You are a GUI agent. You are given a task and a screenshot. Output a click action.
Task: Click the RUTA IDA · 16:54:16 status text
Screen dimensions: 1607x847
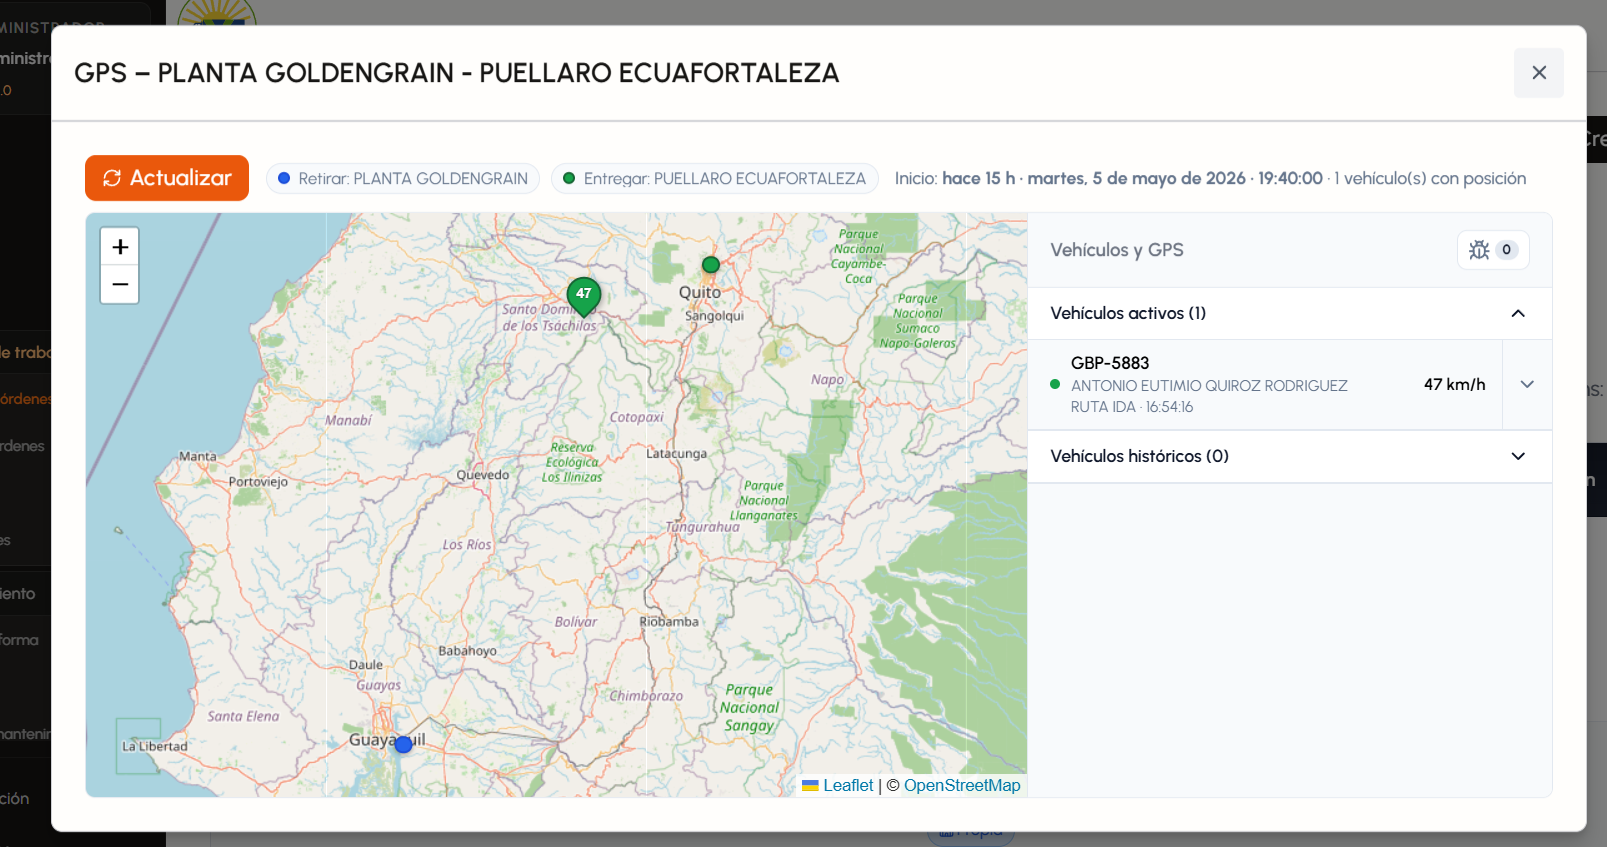coord(1132,407)
